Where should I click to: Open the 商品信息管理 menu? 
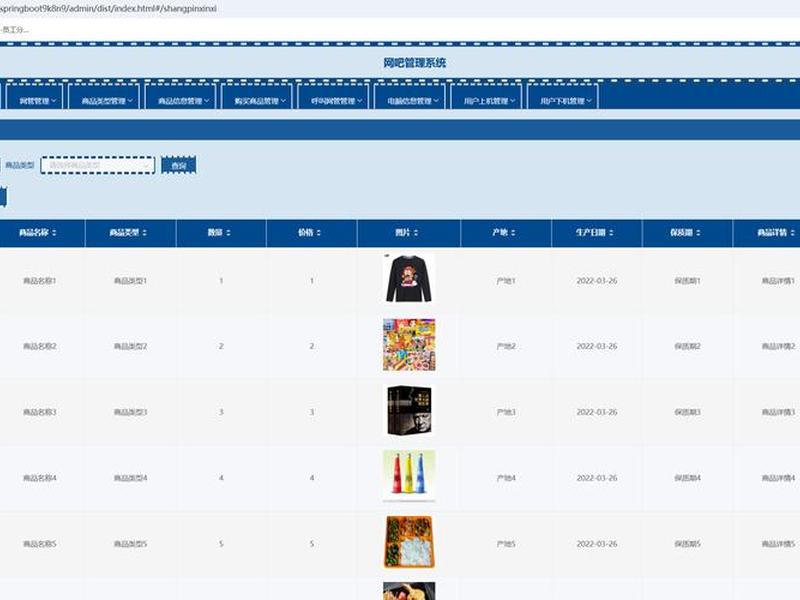click(180, 97)
